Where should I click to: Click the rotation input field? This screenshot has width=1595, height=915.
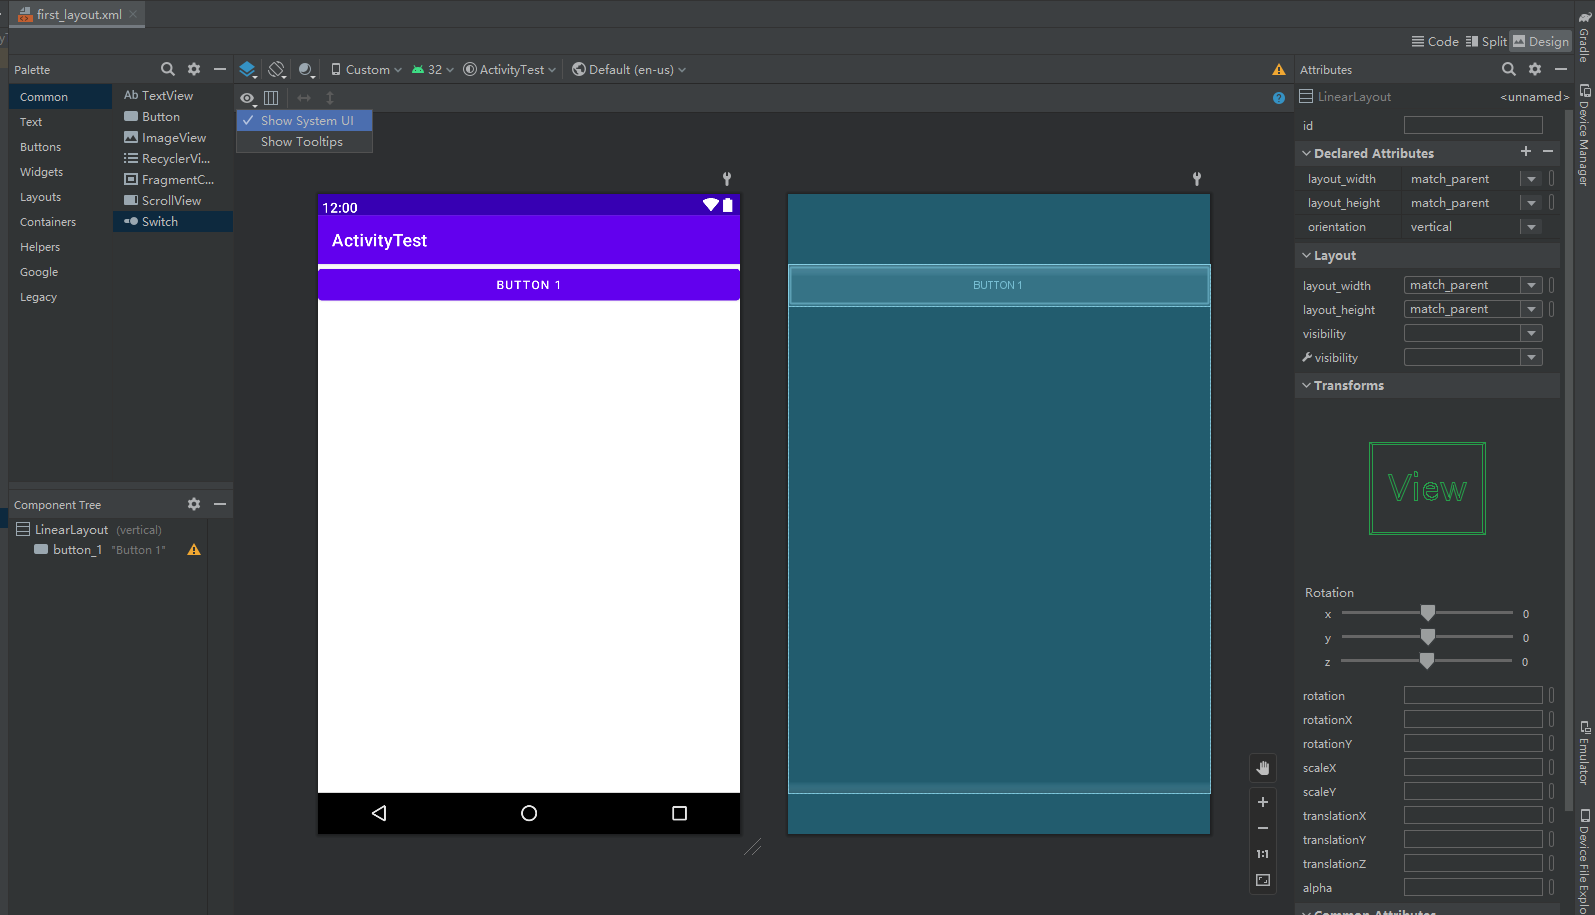pos(1473,695)
